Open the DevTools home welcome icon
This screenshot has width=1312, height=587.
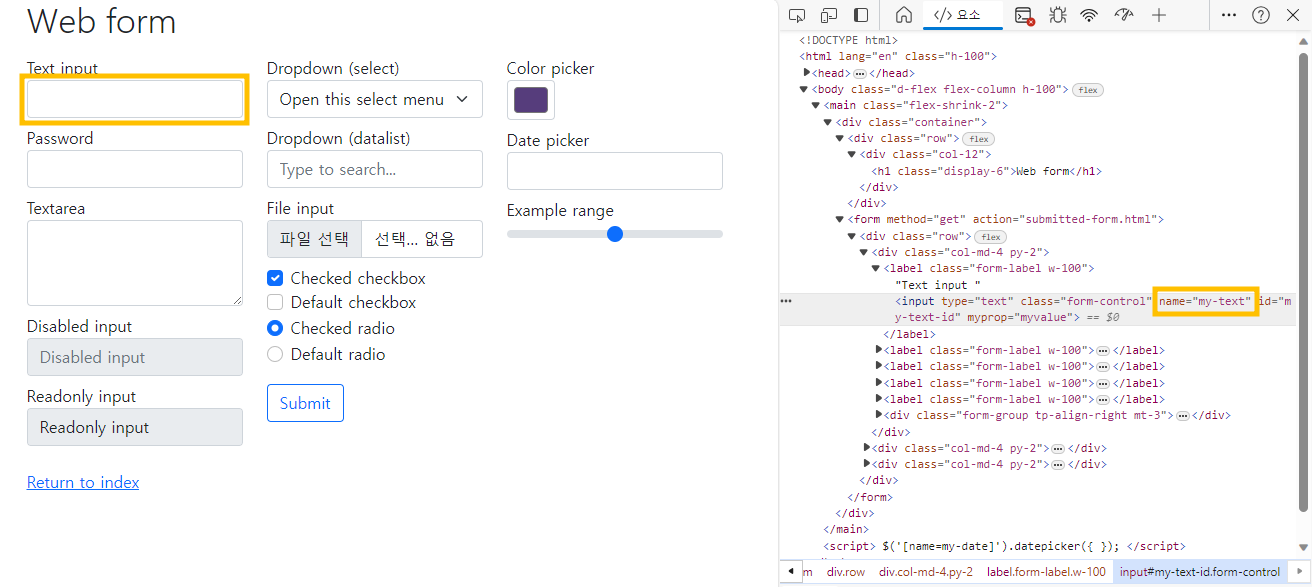903,15
